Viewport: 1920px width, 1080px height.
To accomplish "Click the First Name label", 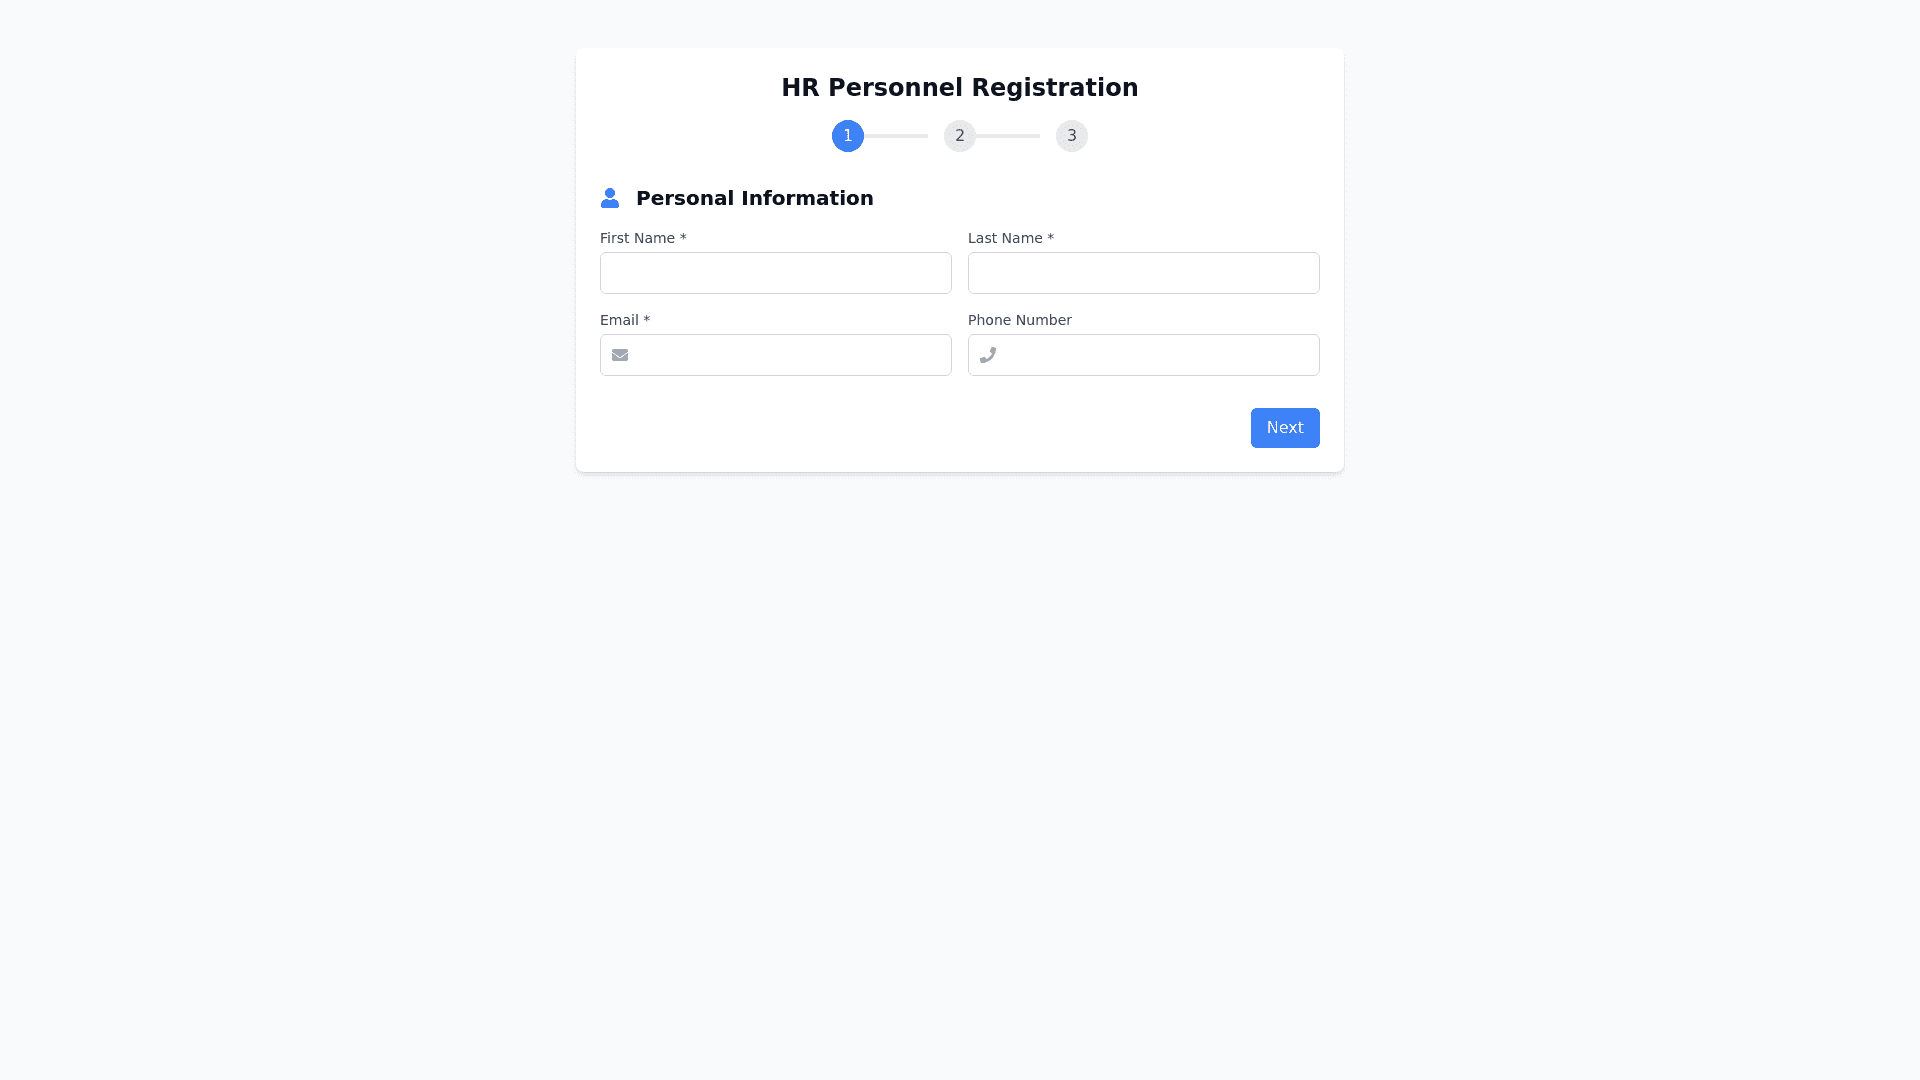I will click(638, 238).
